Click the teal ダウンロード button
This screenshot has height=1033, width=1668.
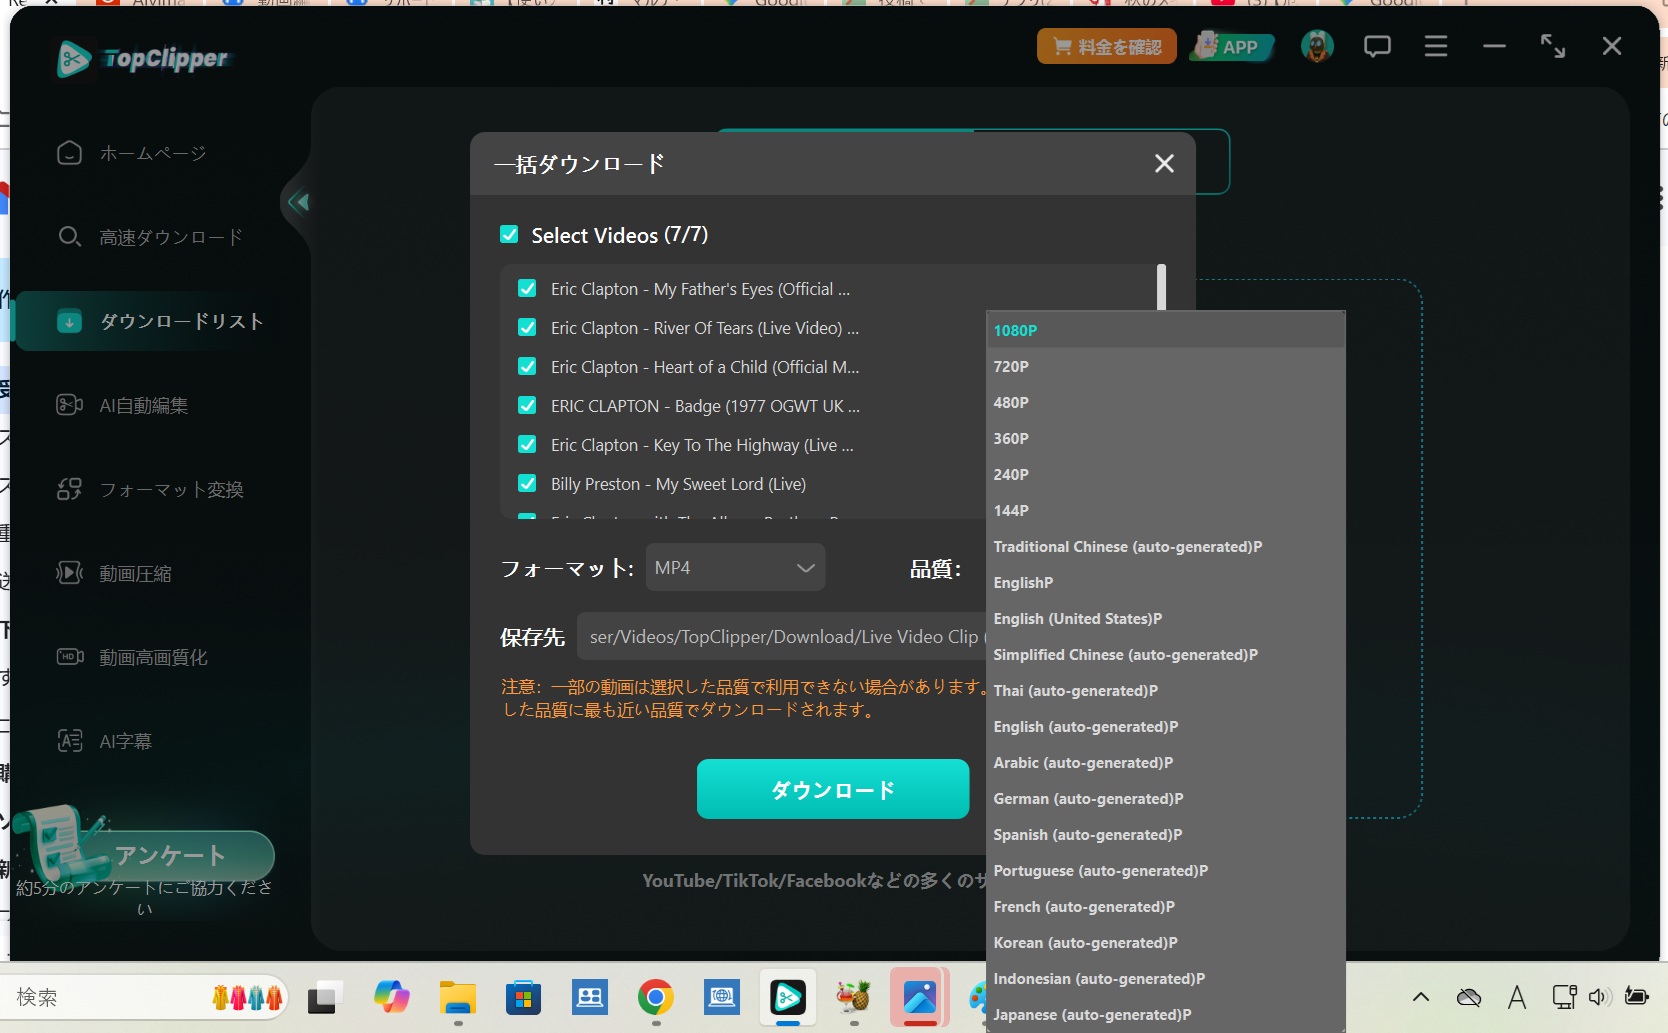tap(832, 789)
